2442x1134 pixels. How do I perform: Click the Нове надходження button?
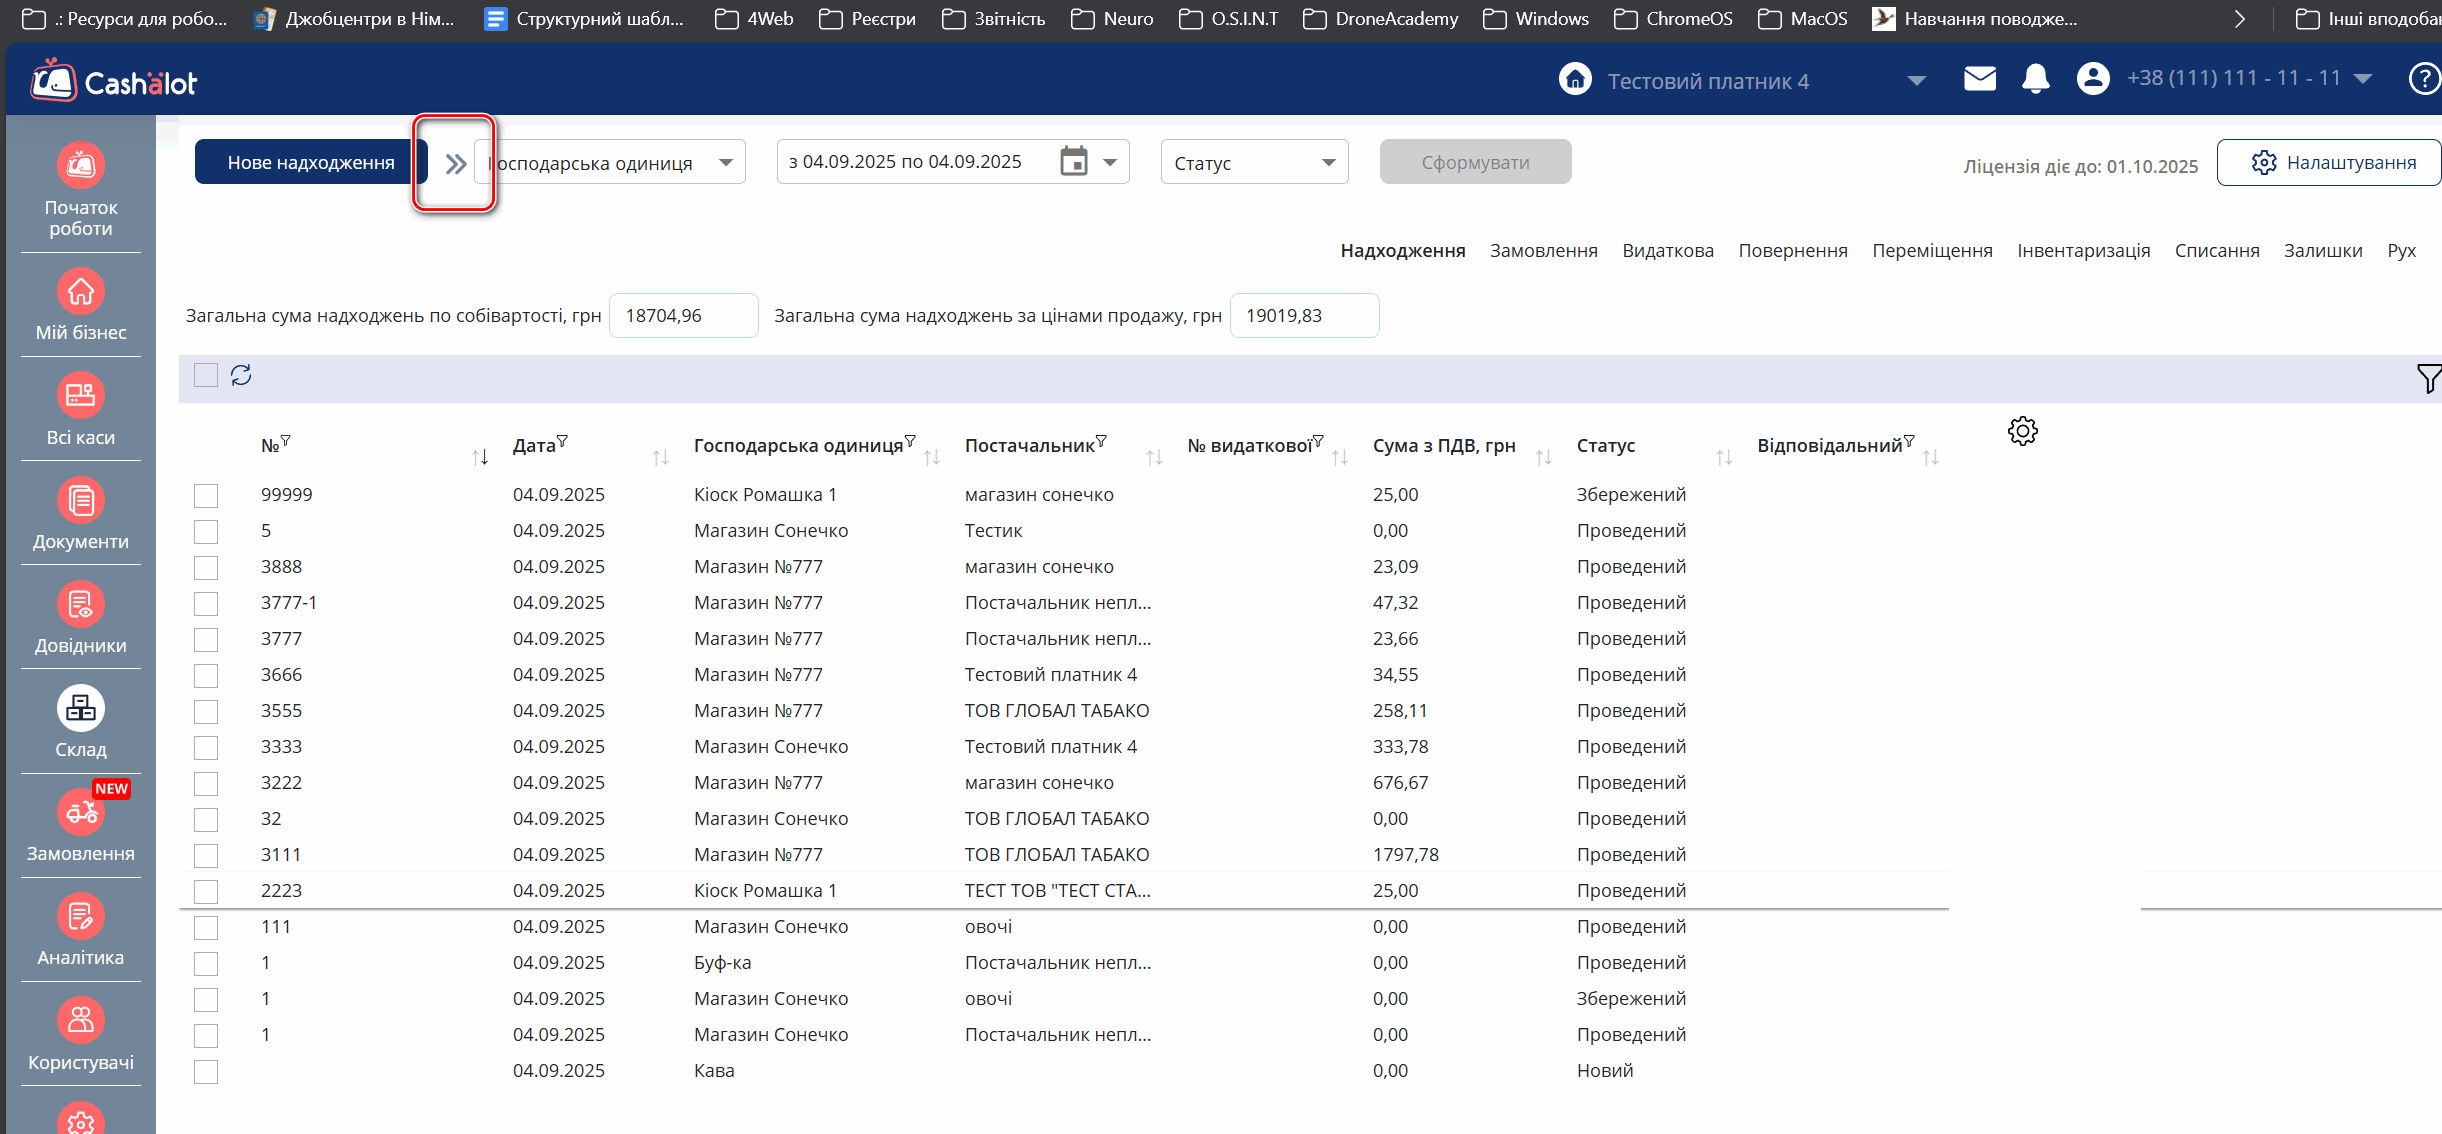(311, 162)
